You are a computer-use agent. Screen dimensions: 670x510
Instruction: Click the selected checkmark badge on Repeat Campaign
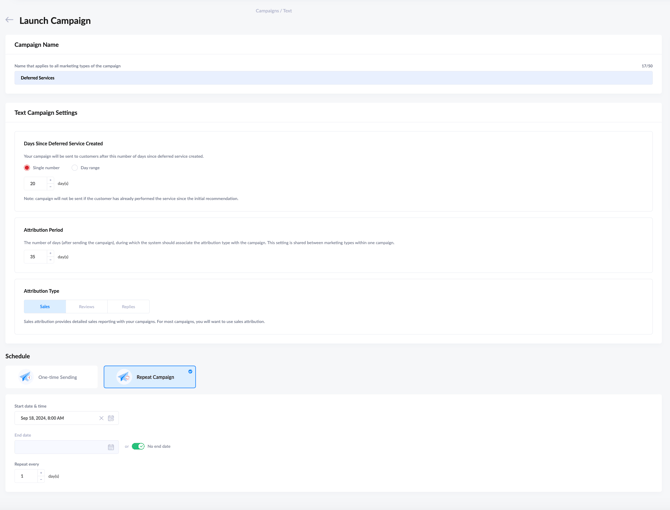click(x=190, y=371)
